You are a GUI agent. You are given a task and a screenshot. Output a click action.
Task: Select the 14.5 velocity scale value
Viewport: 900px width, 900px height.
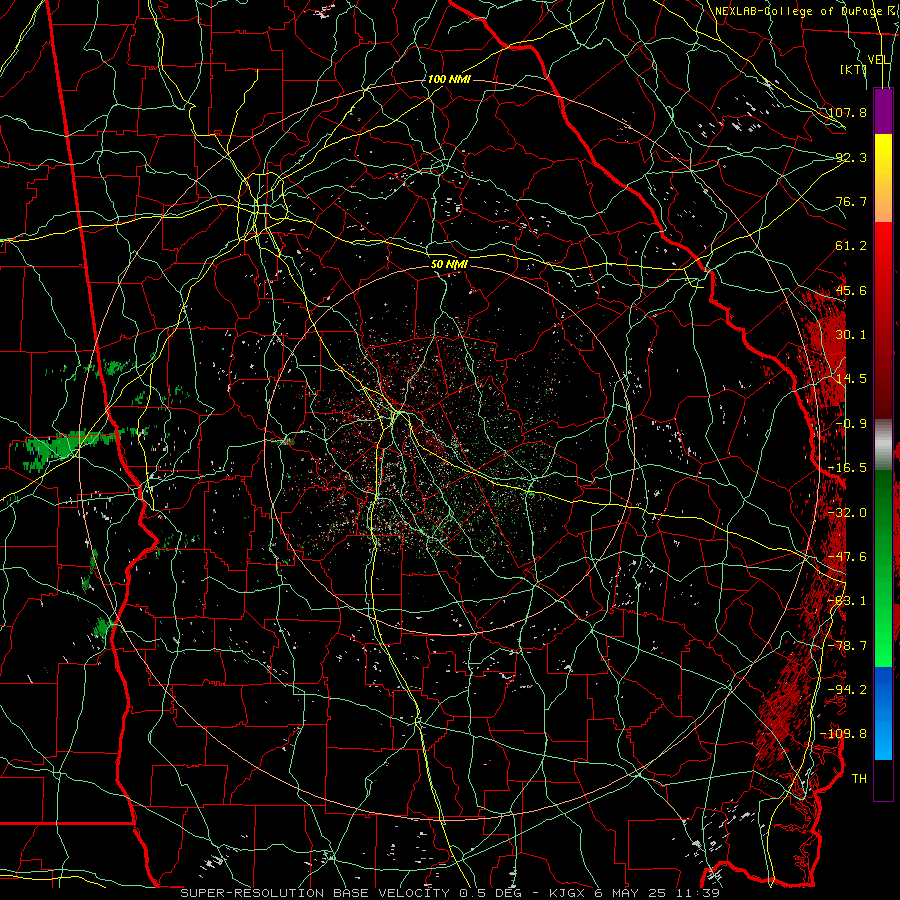pyautogui.click(x=852, y=379)
